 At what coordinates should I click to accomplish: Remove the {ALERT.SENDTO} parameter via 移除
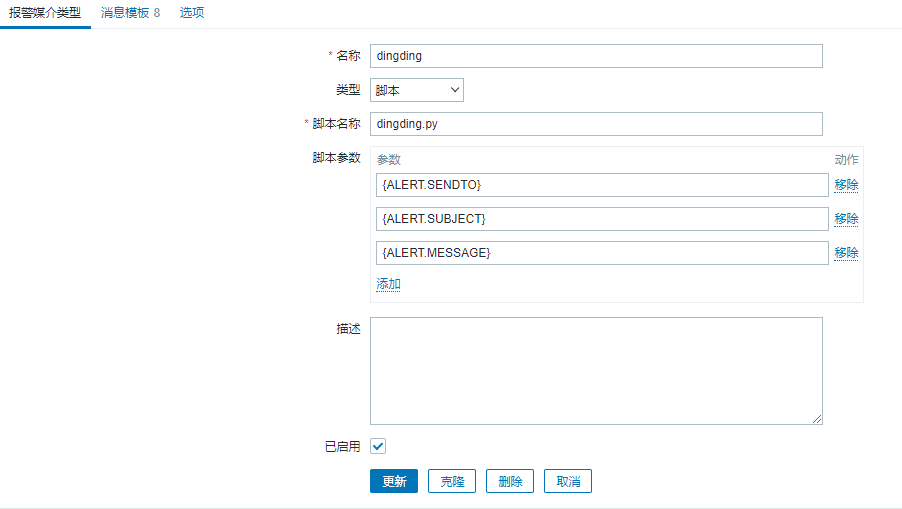[x=846, y=185]
